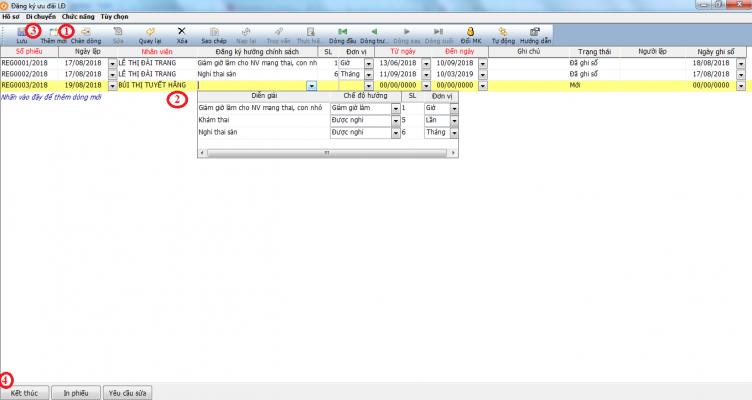Click the Trạng thái column header
Image resolution: width=752 pixels, height=400 pixels.
click(x=595, y=51)
